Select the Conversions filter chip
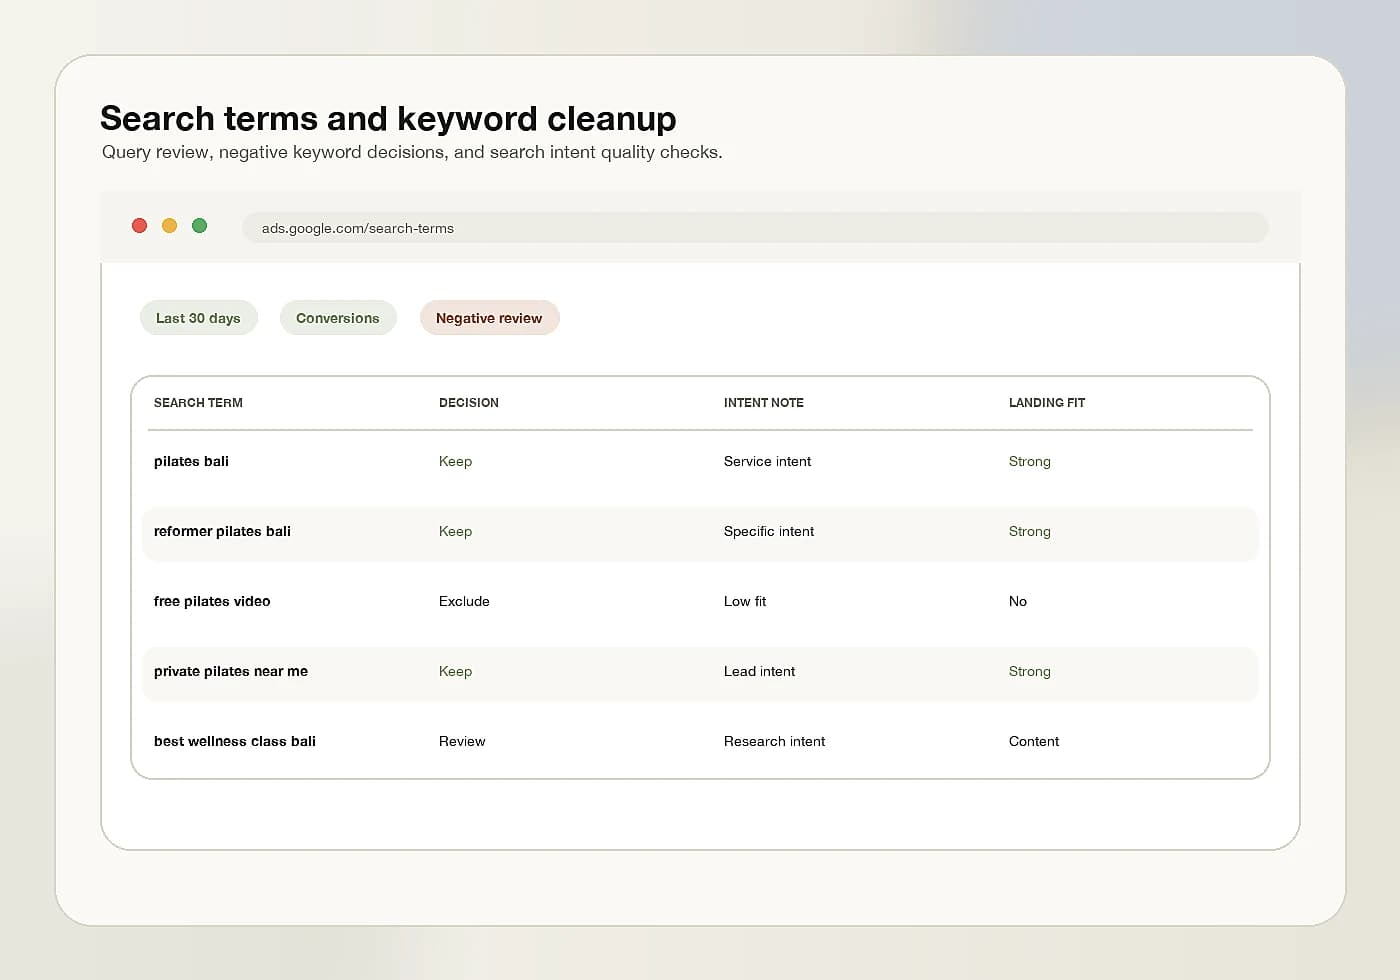1400x980 pixels. click(x=338, y=318)
